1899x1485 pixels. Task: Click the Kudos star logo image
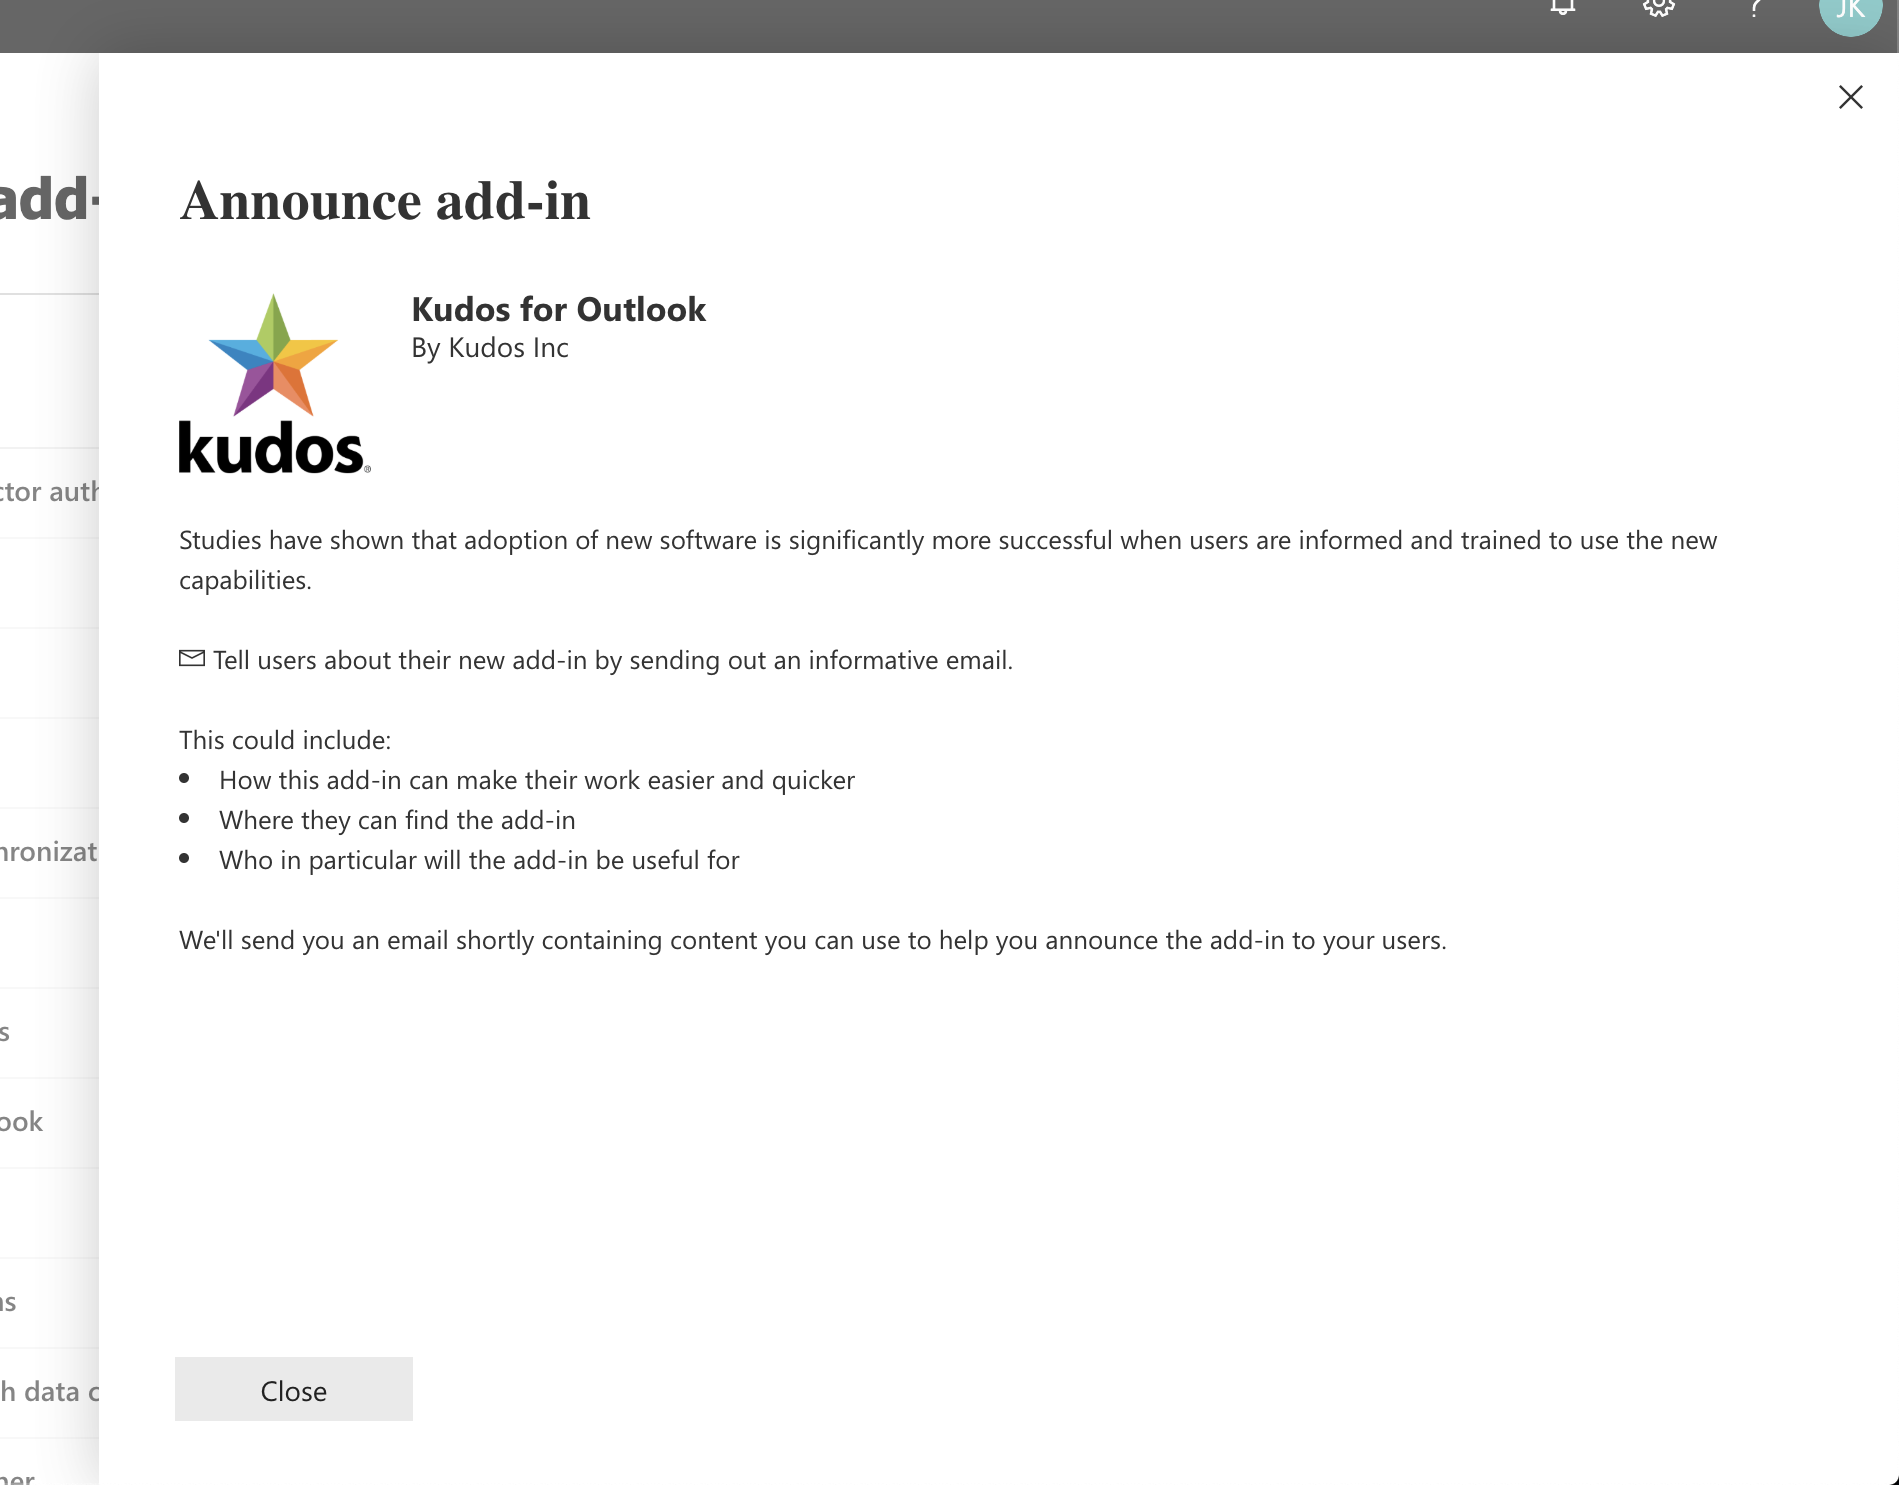[274, 384]
